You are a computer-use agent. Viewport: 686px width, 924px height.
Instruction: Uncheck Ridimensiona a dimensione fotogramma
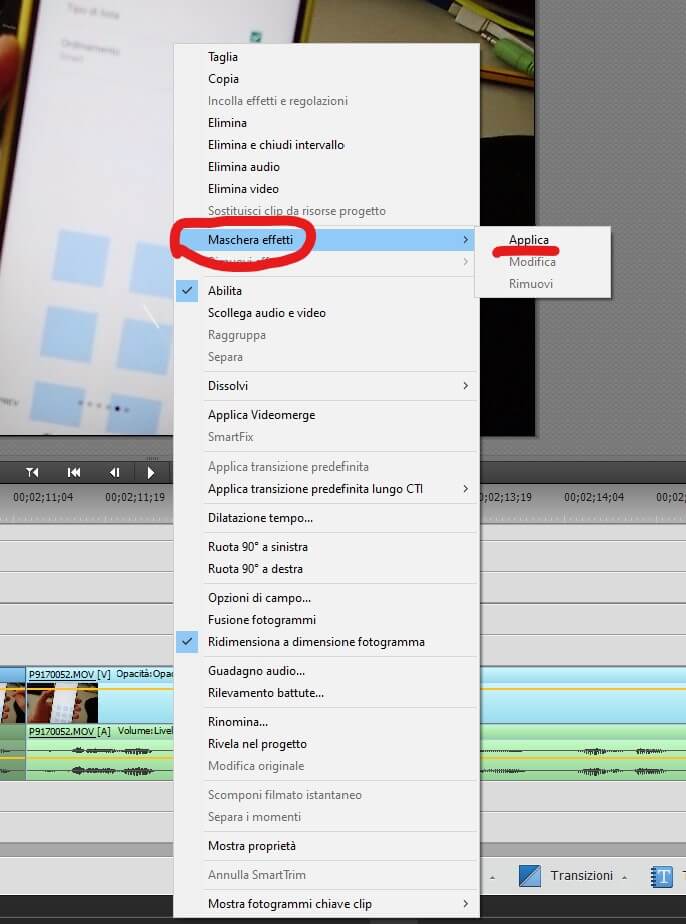pyautogui.click(x=315, y=642)
